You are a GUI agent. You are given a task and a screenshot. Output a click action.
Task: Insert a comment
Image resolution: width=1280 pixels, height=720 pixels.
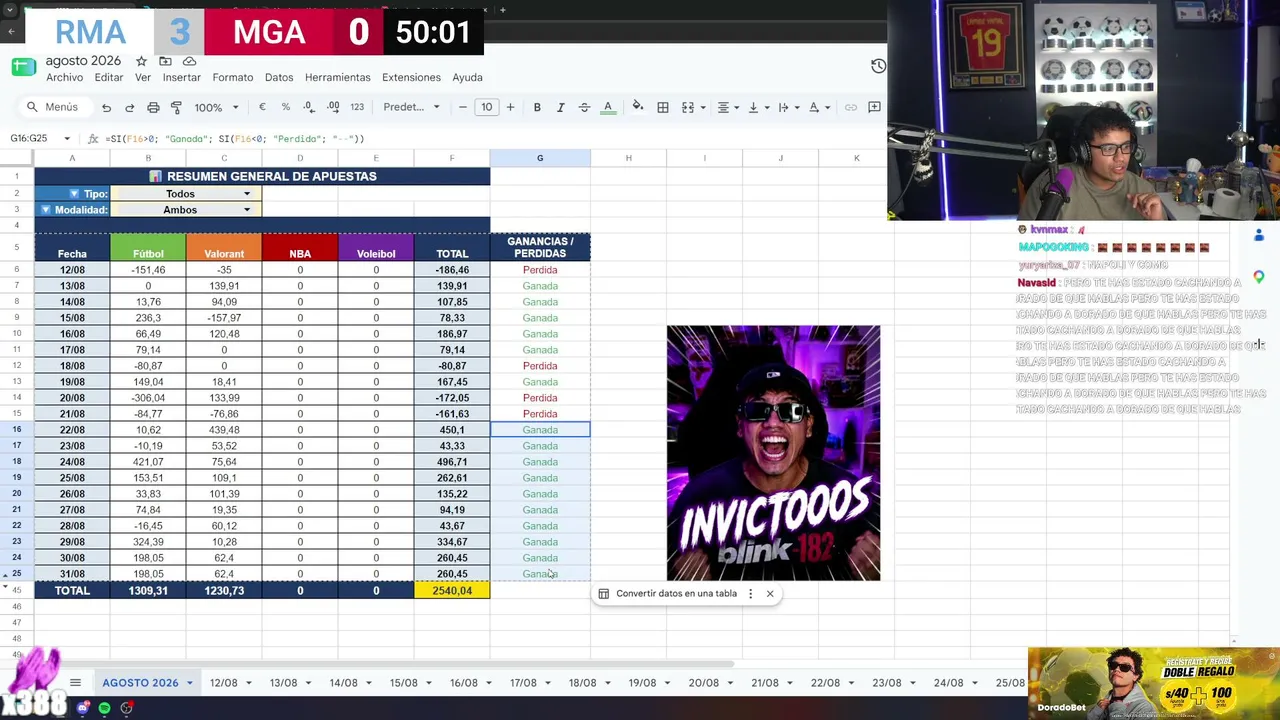coord(874,108)
